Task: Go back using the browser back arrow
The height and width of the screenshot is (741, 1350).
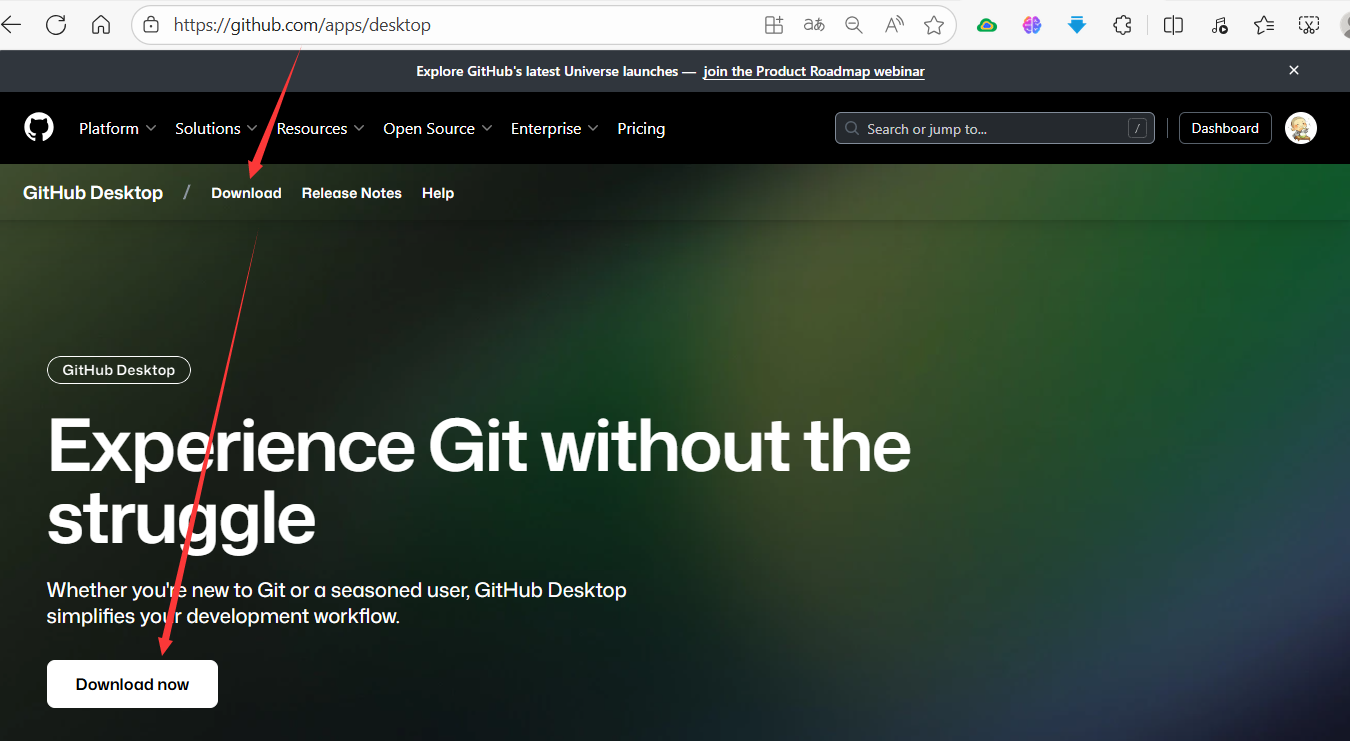Action: 10,25
